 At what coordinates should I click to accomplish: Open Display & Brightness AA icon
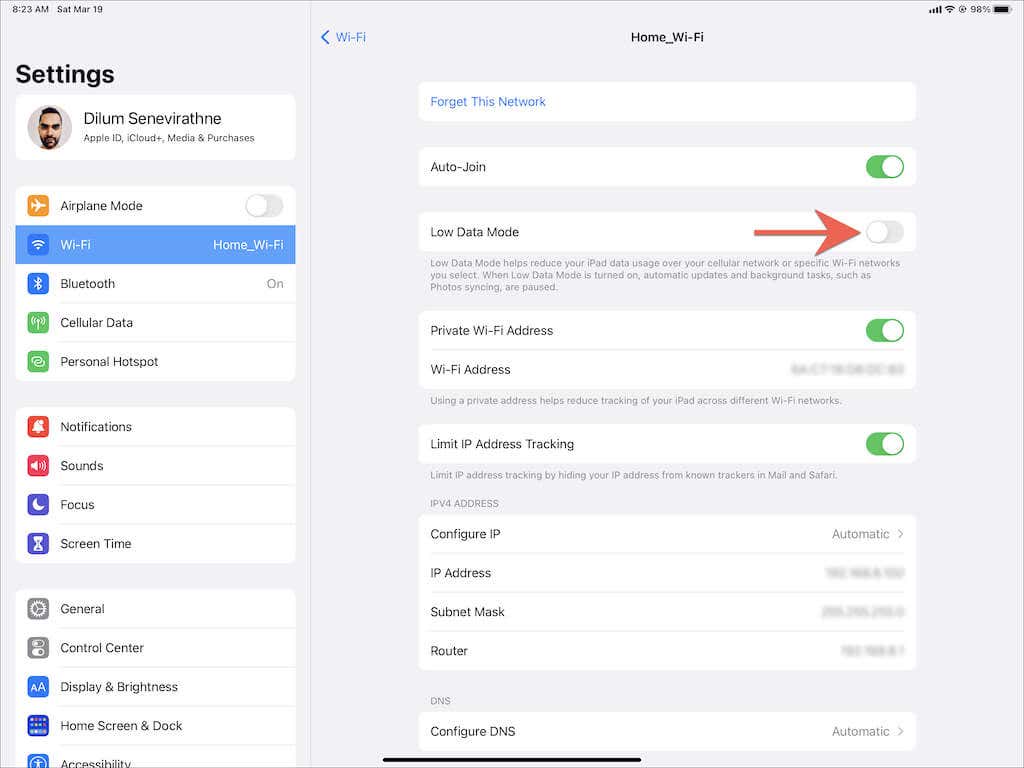tap(38, 687)
